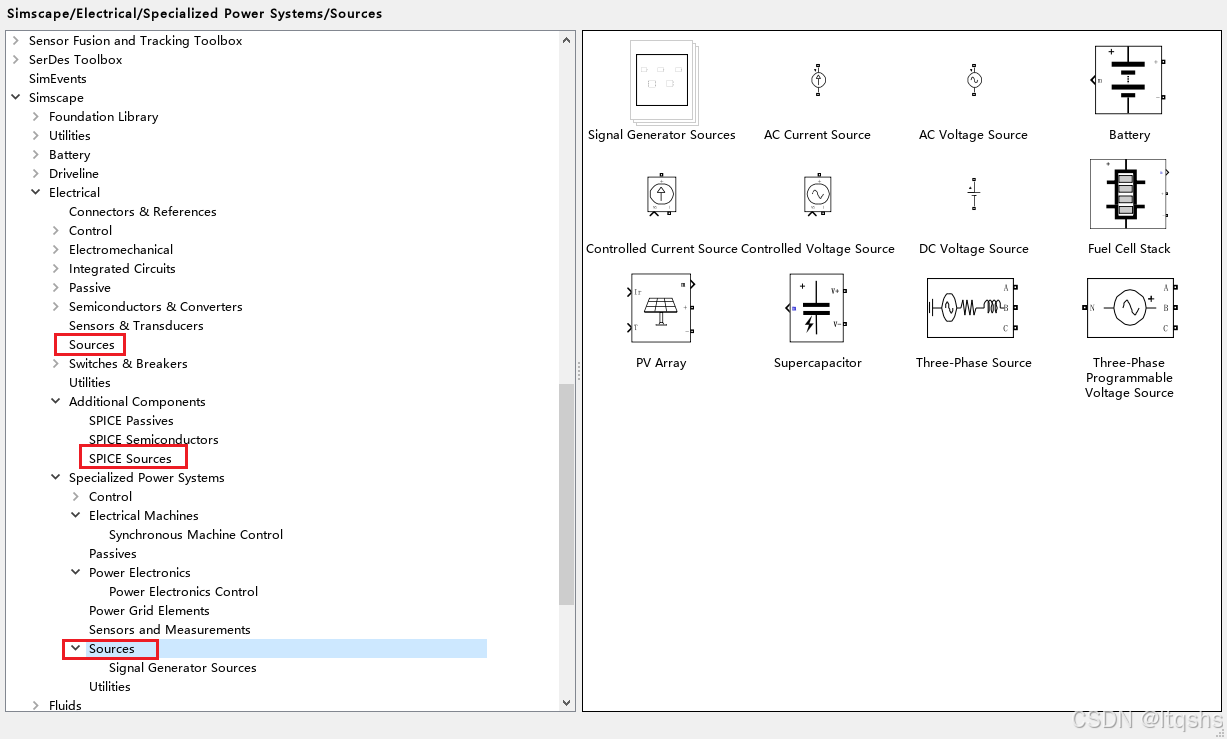
Task: Select SPICE Sources tree item
Action: point(130,459)
